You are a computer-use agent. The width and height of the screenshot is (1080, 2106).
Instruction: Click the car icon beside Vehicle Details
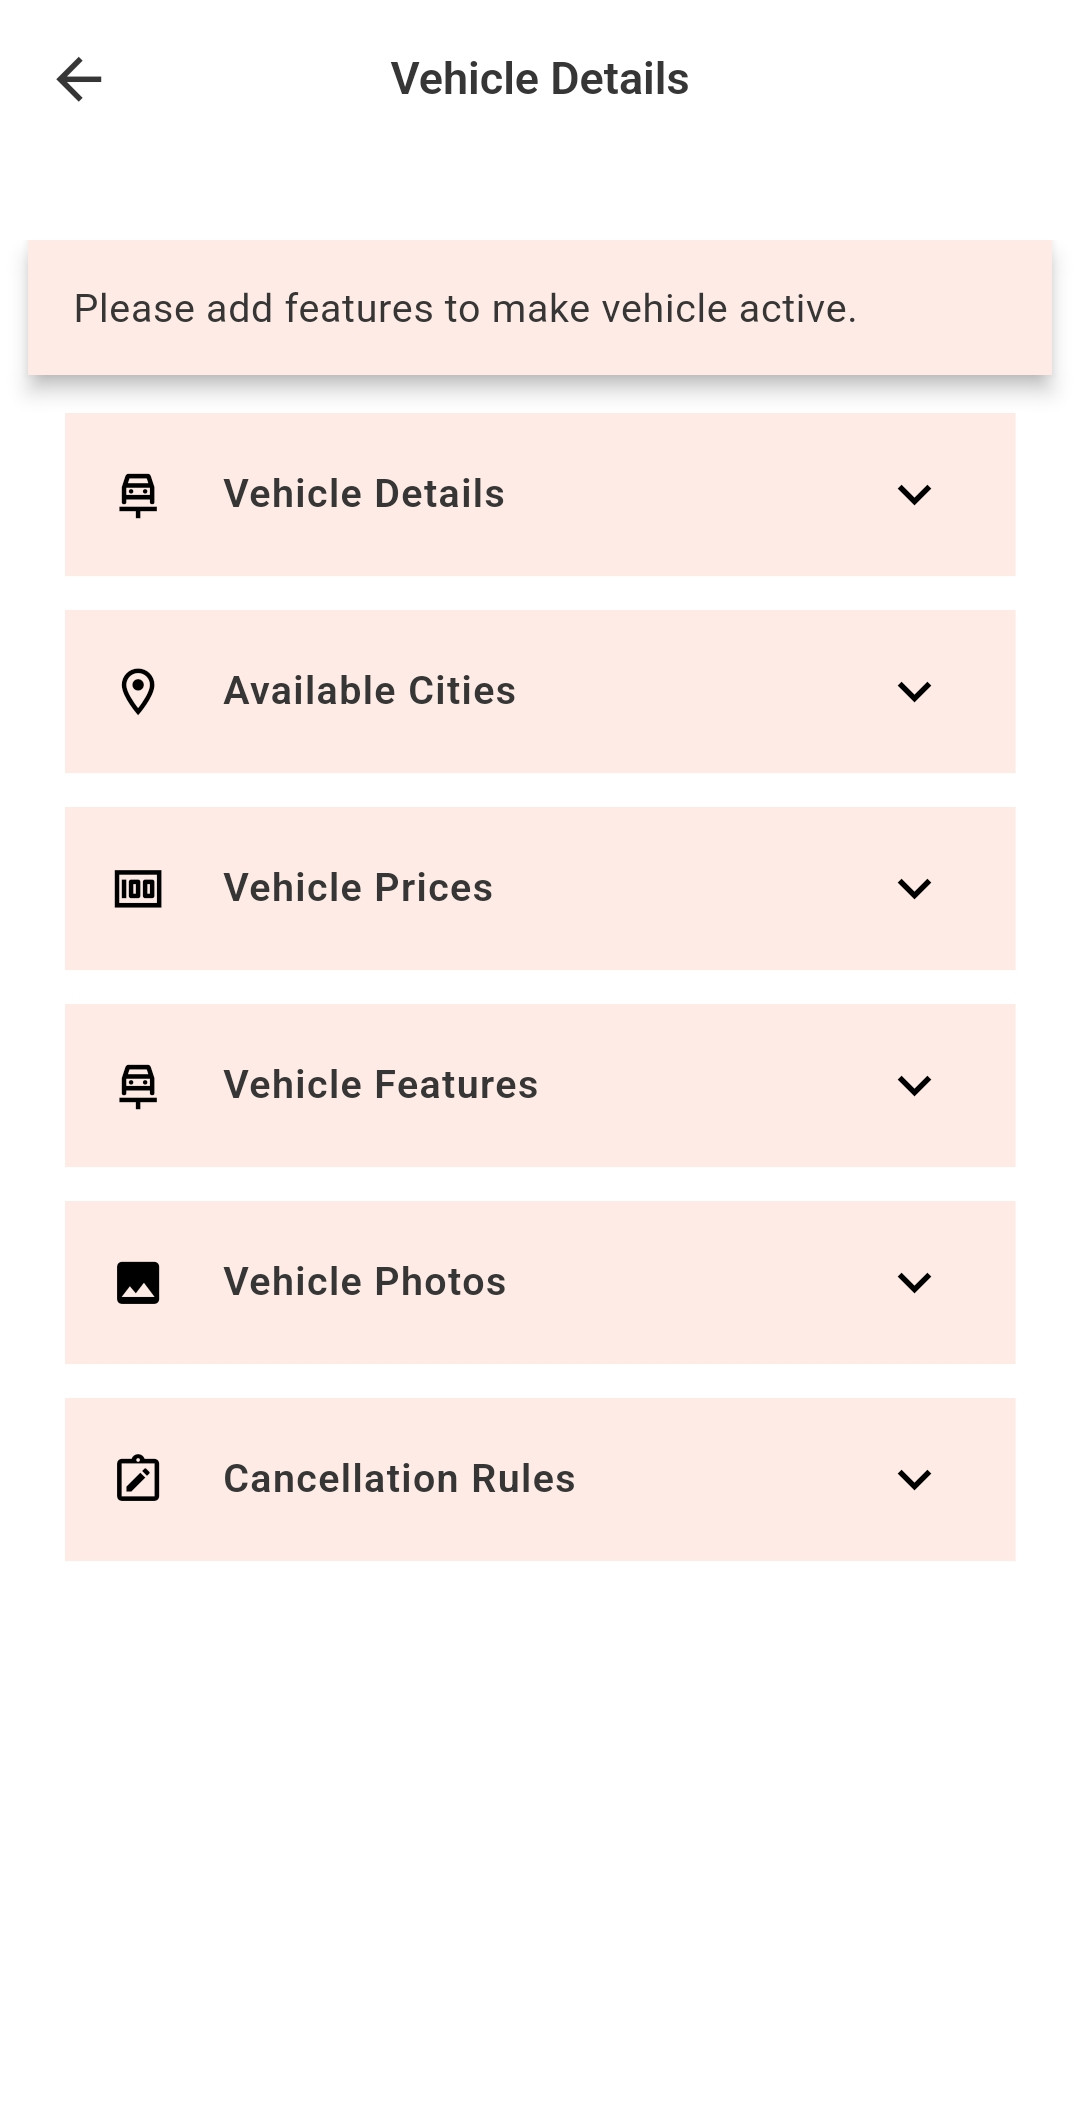pos(138,494)
